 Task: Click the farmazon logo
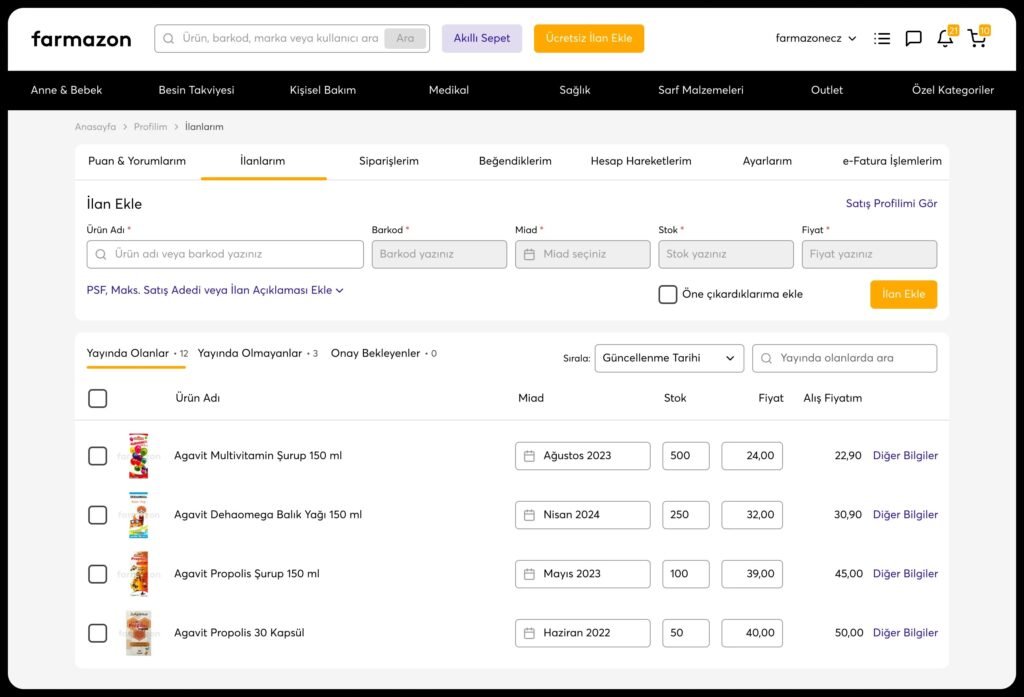(x=81, y=39)
